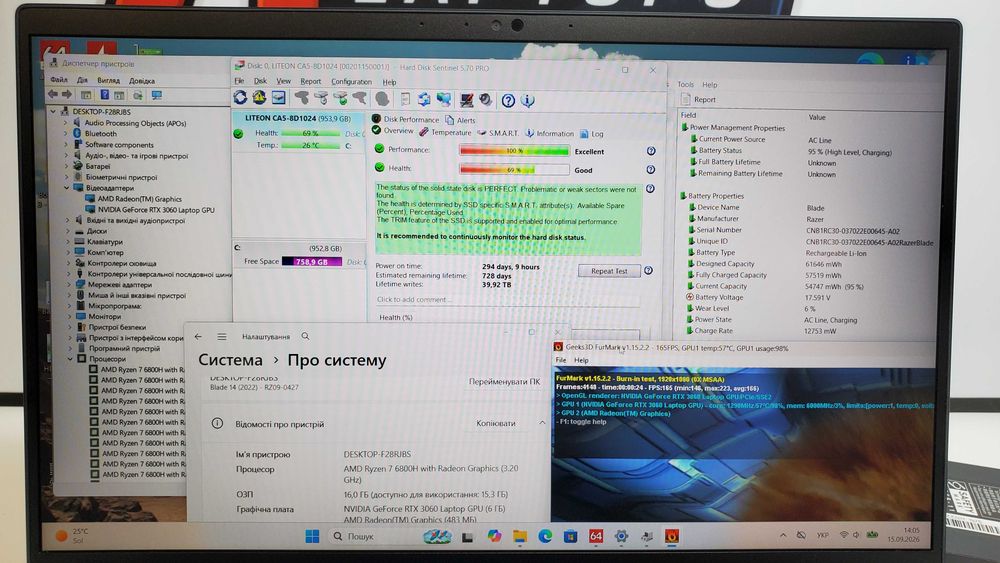Click the Free Space 758,9 GB bar

coord(311,261)
